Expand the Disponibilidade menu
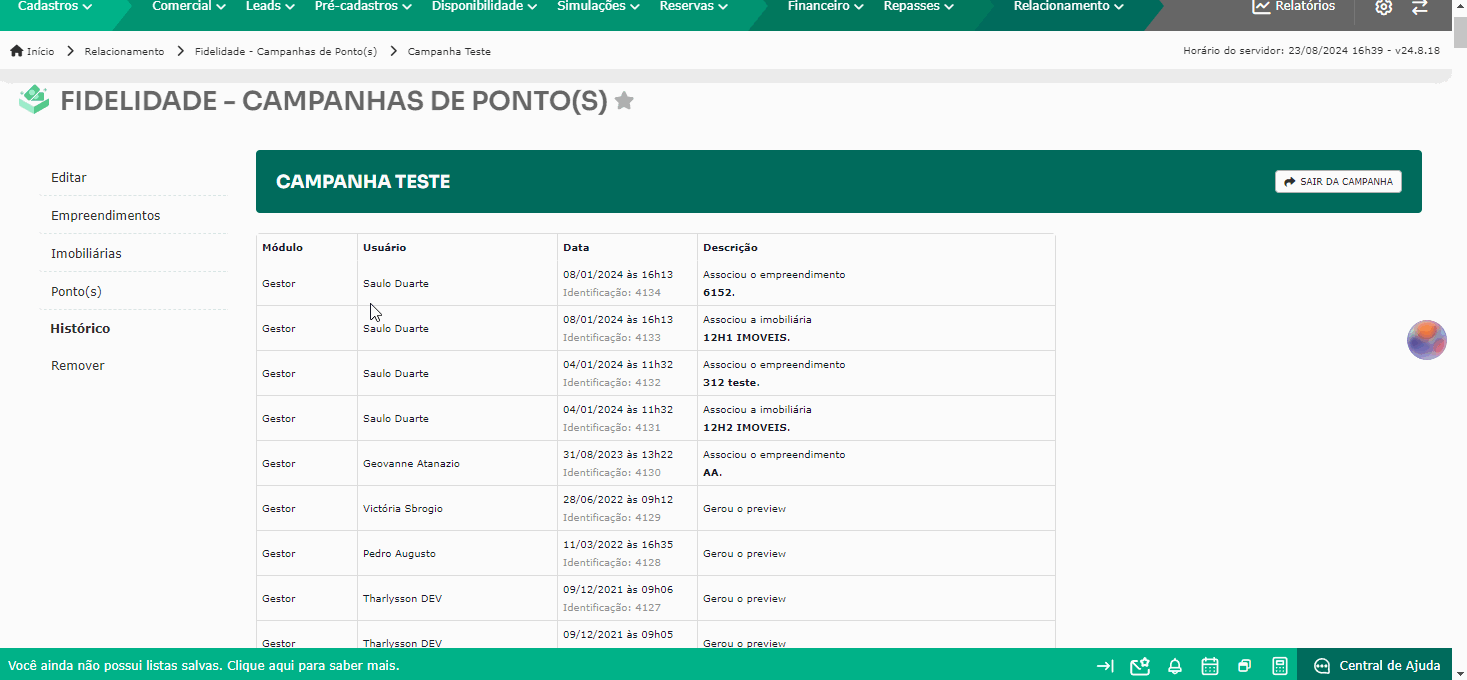1467x680 pixels. coord(484,6)
